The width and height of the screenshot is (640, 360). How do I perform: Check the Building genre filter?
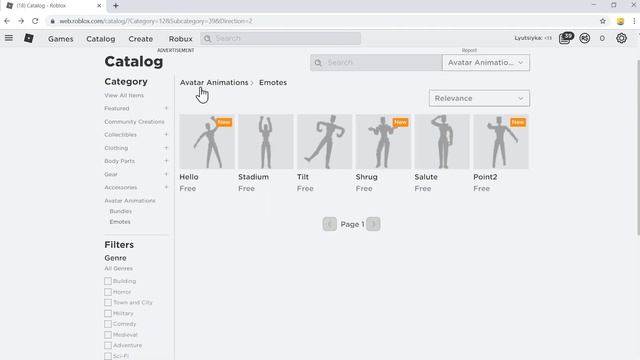tap(108, 281)
